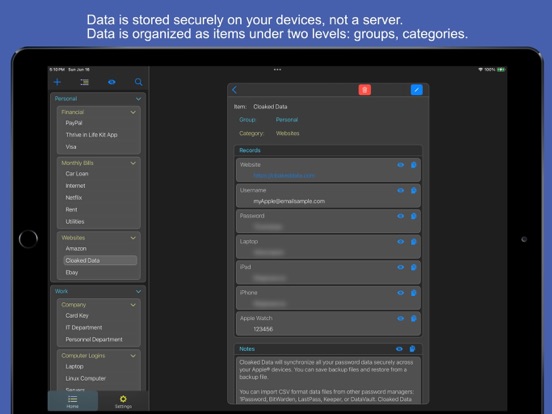Image resolution: width=552 pixels, height=414 pixels.
Task: Toggle Notes visibility eye icon
Action: coord(399,349)
